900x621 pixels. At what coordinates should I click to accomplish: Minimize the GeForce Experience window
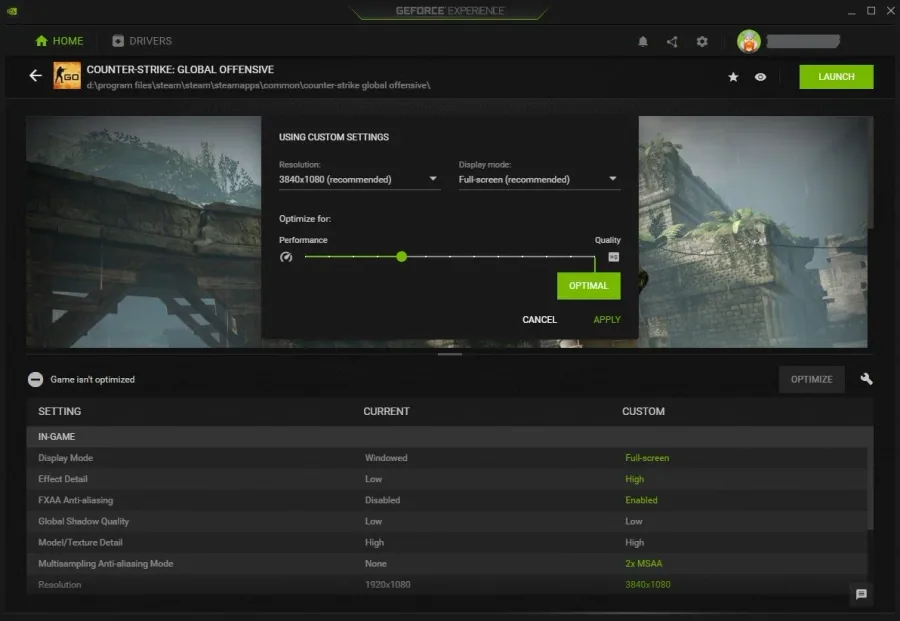(851, 11)
